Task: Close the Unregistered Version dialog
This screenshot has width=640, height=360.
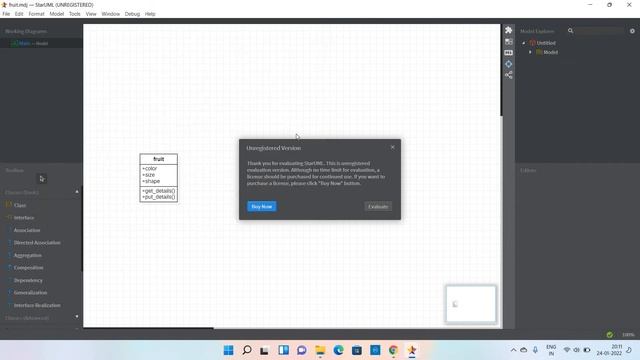Action: (393, 147)
